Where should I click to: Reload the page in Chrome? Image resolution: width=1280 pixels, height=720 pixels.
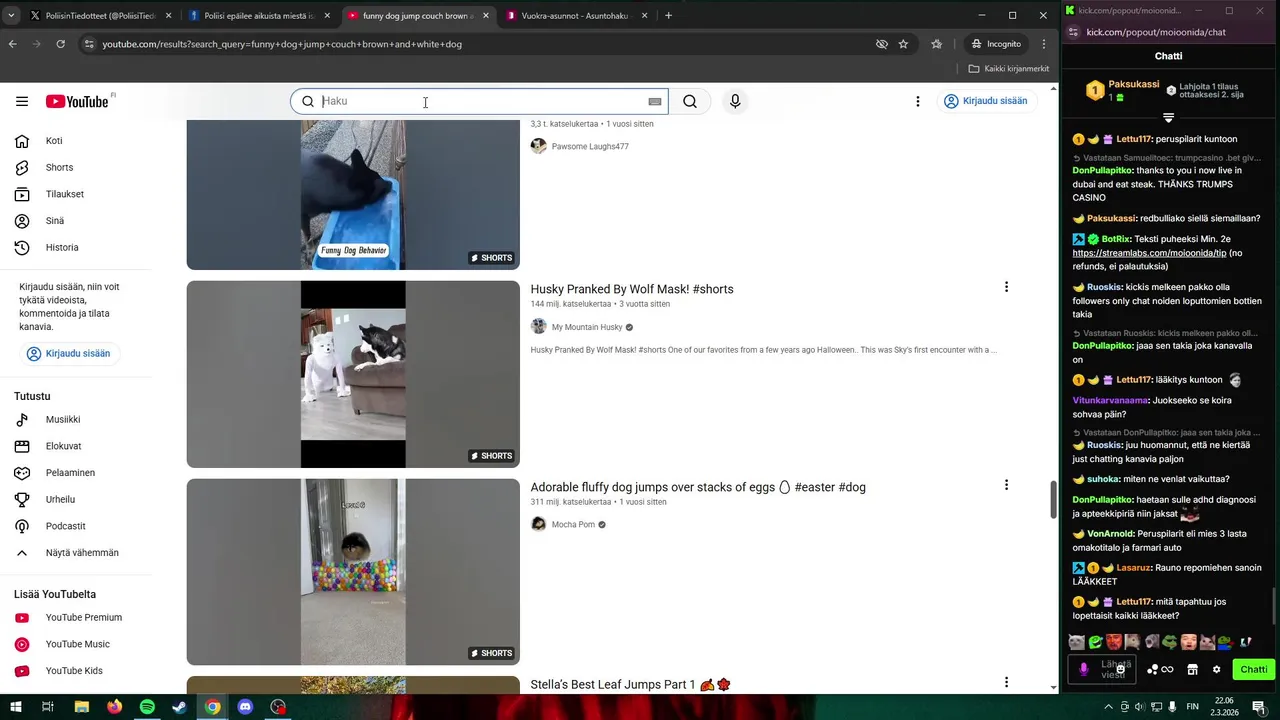coord(60,44)
